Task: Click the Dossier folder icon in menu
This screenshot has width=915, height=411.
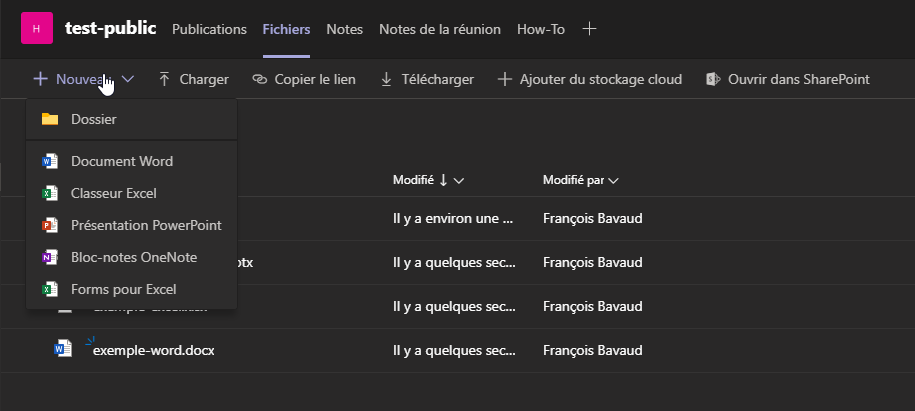Action: point(50,119)
